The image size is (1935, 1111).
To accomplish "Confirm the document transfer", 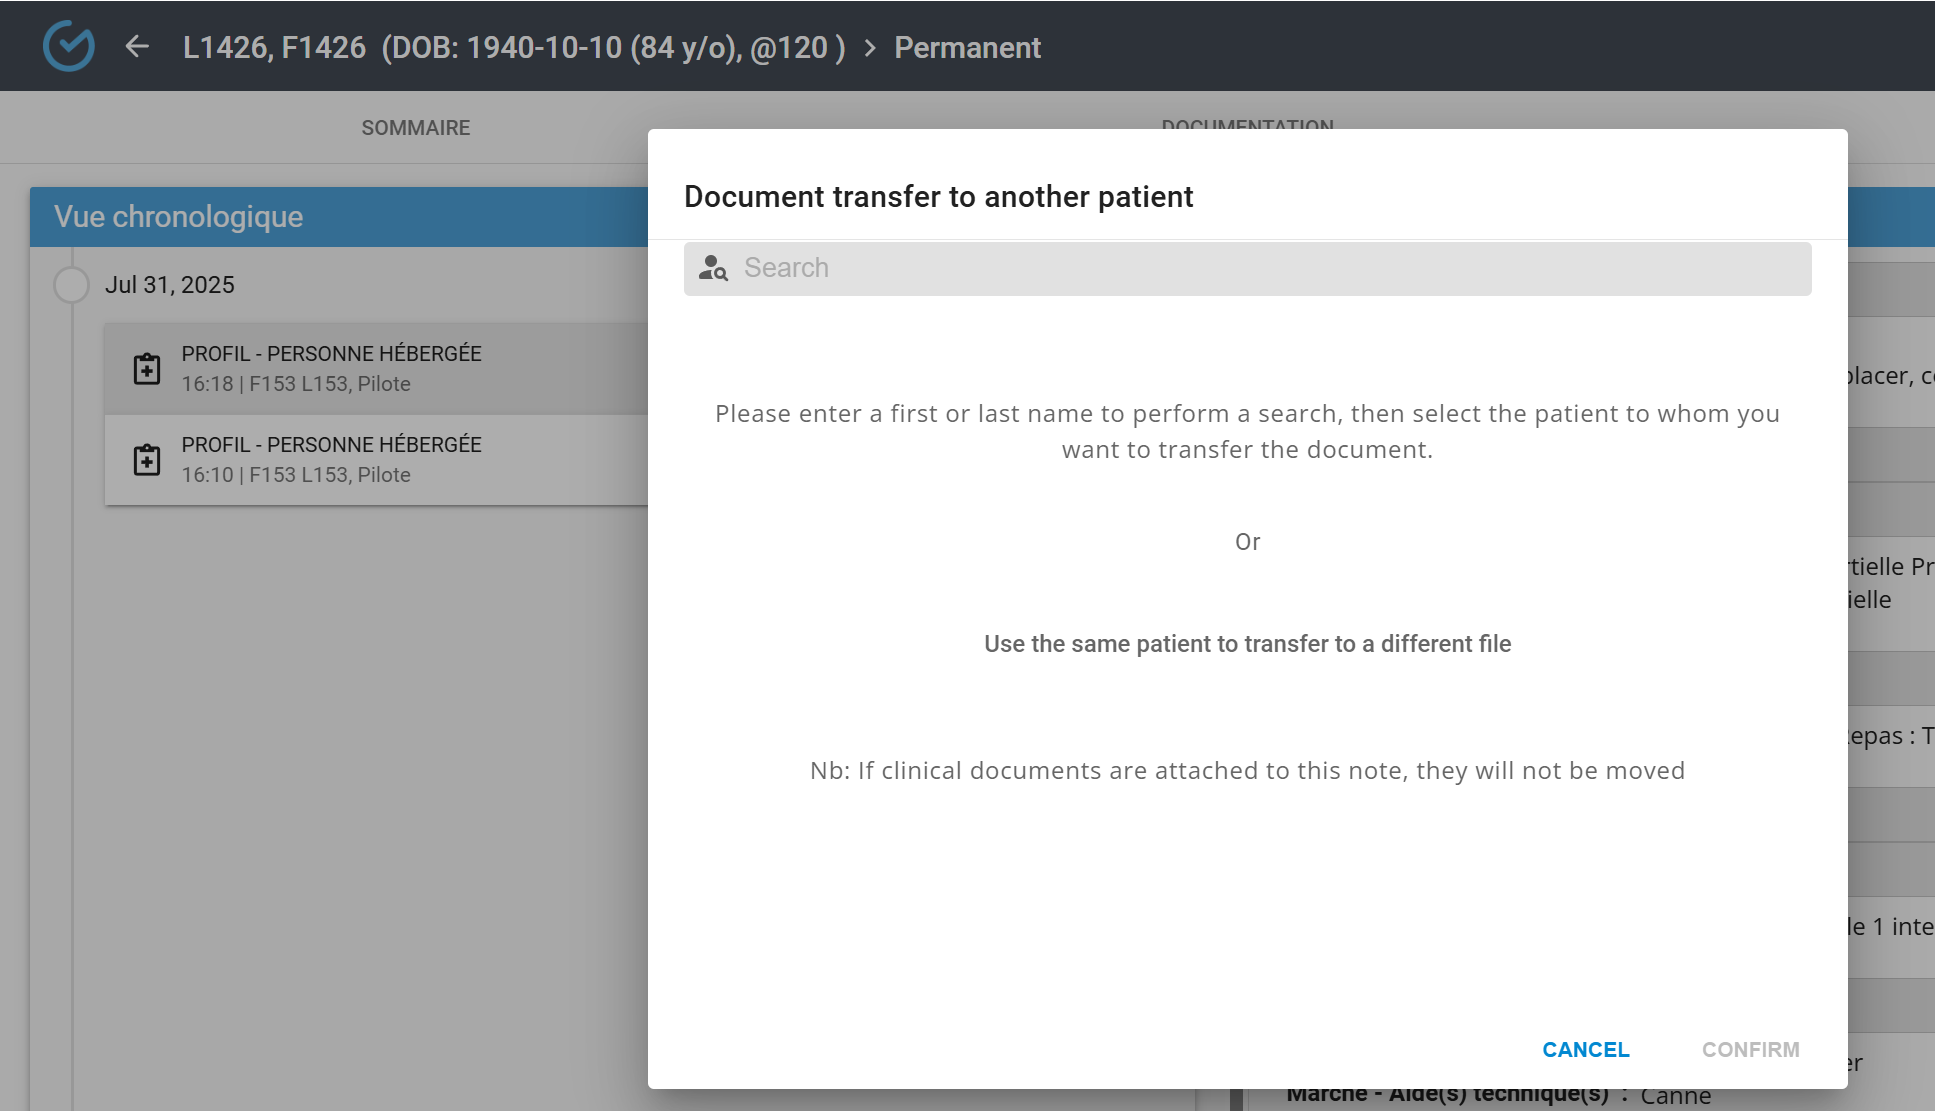I will [1750, 1050].
